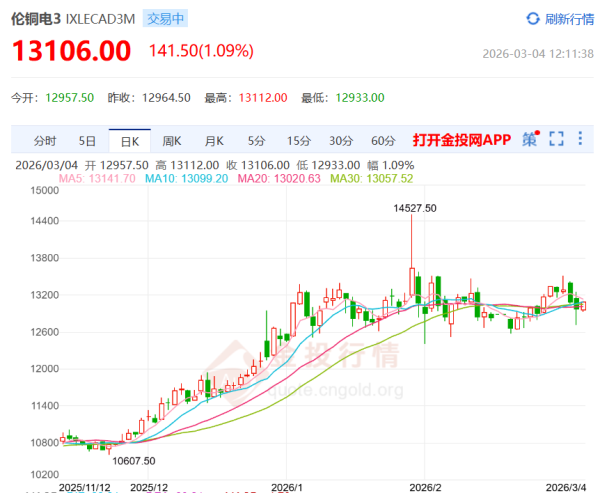The height and width of the screenshot is (493, 600).
Task: Click the MA30: 13057.52 legend label
Action: point(372,179)
